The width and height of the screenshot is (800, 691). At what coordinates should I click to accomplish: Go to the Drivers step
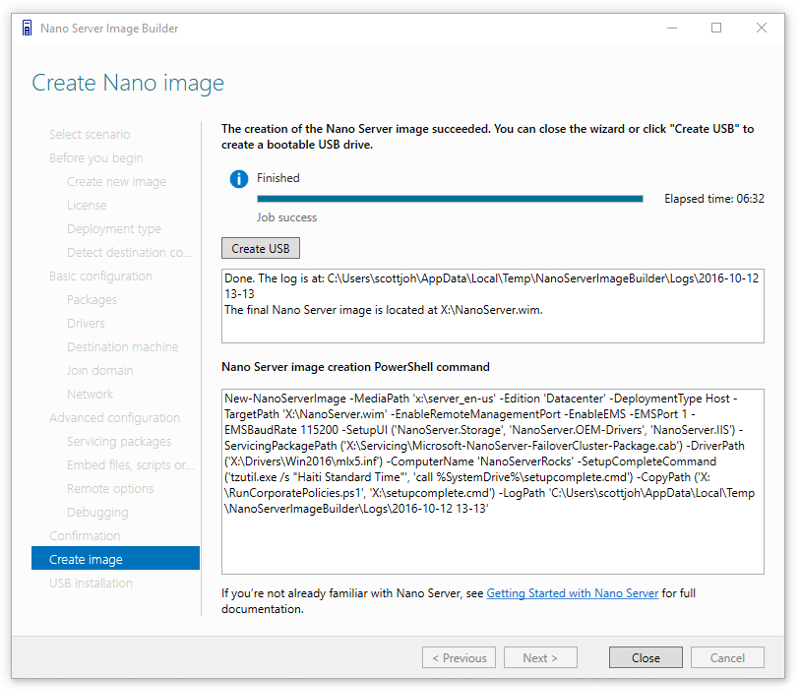click(x=86, y=323)
